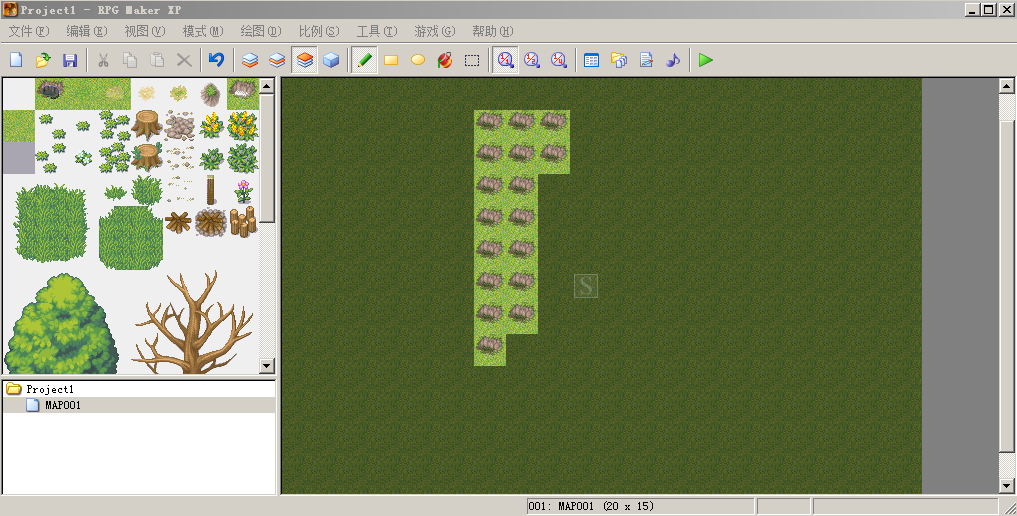Maximize the RPG Maker XP window
The height and width of the screenshot is (516, 1017).
click(x=988, y=10)
